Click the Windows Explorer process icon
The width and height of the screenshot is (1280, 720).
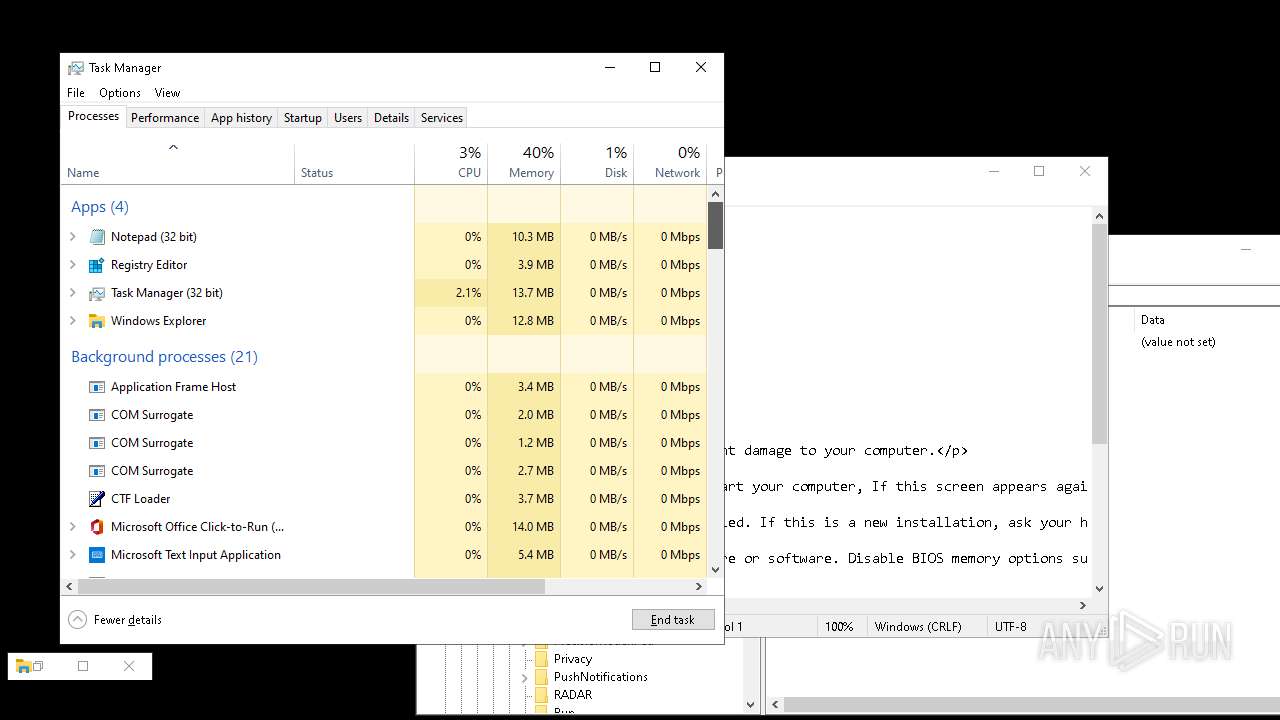click(97, 321)
